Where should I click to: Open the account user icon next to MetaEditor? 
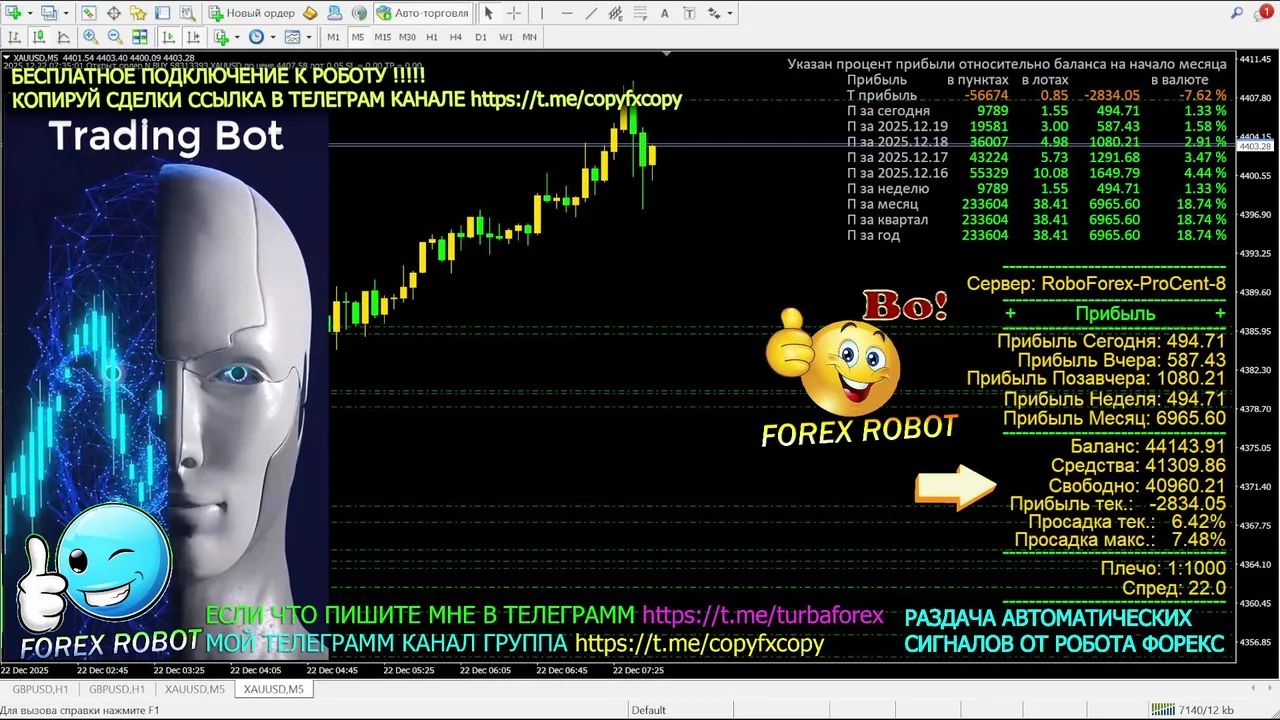(x=335, y=13)
